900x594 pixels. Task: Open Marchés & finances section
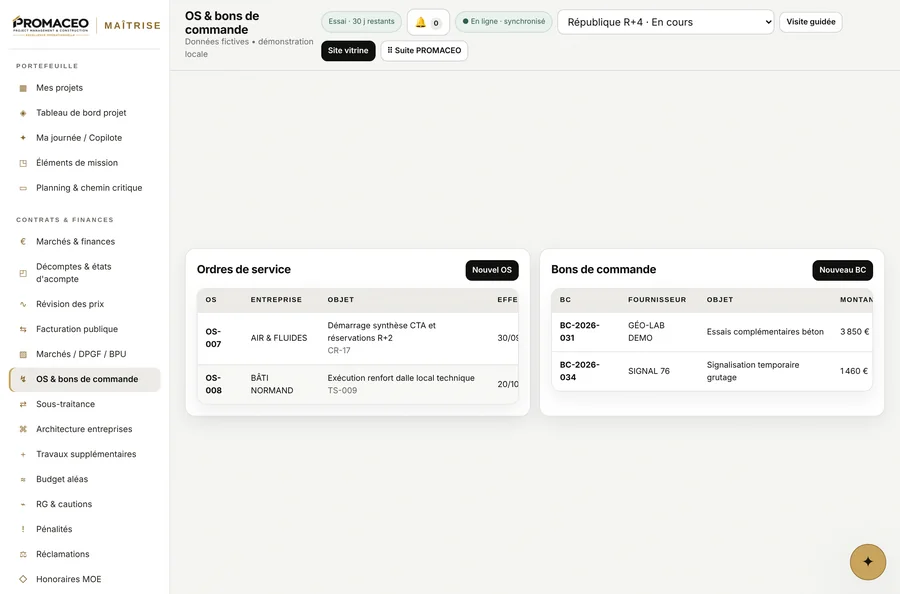coord(84,242)
